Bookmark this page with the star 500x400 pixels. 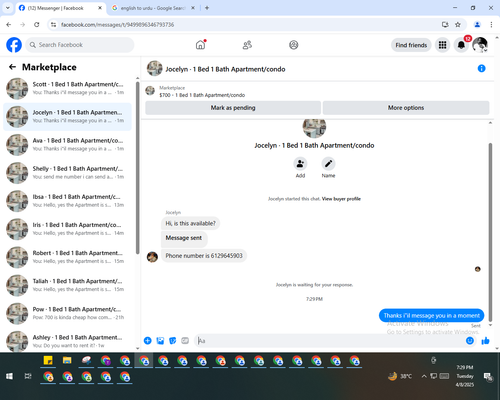458,24
